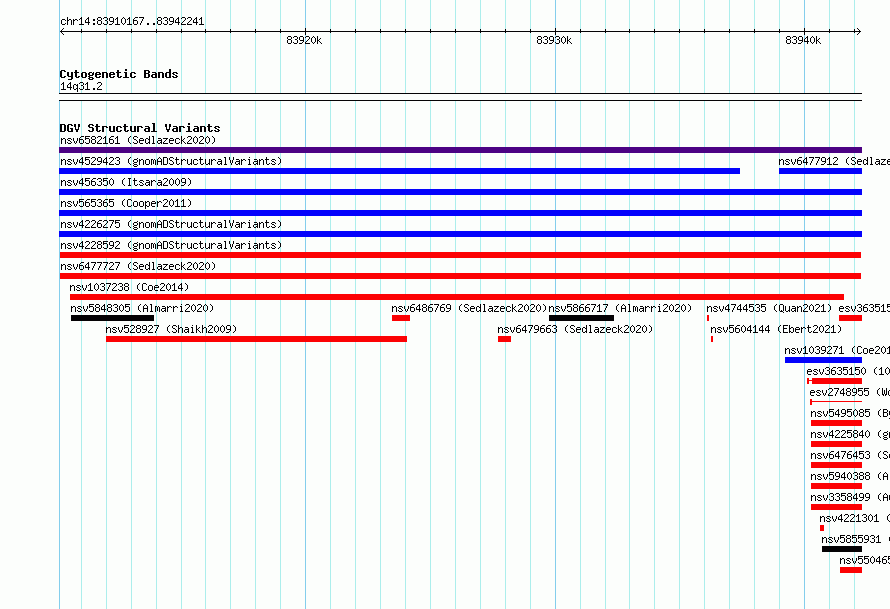Click the chr14:83910167..83942241 coordinate text

pos(132,21)
